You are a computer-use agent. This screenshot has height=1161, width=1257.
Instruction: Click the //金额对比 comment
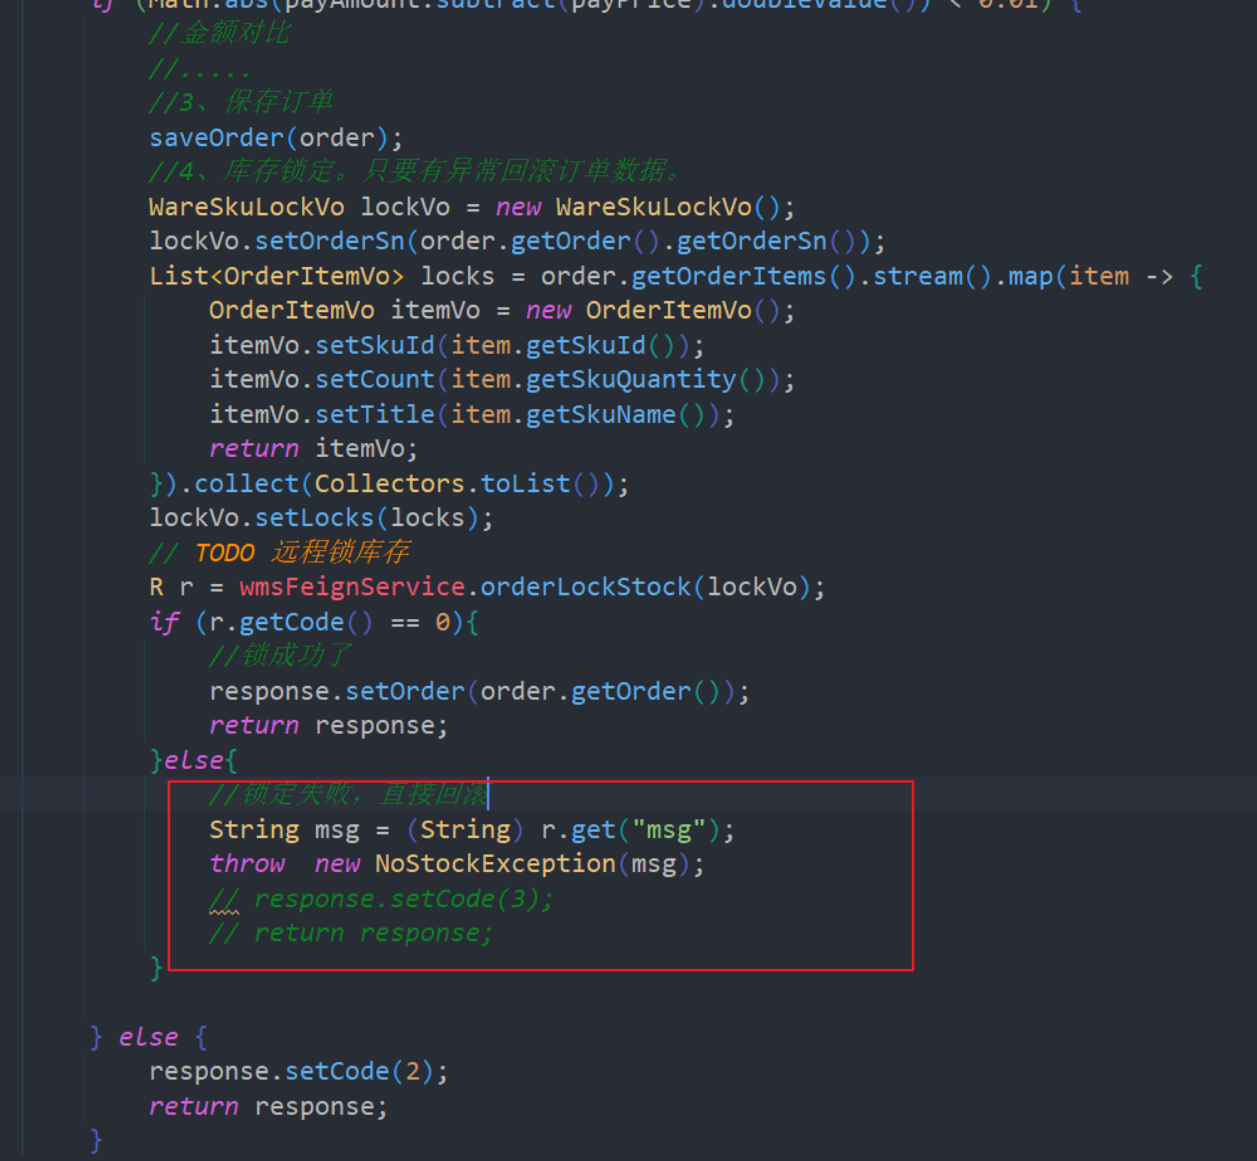219,33
